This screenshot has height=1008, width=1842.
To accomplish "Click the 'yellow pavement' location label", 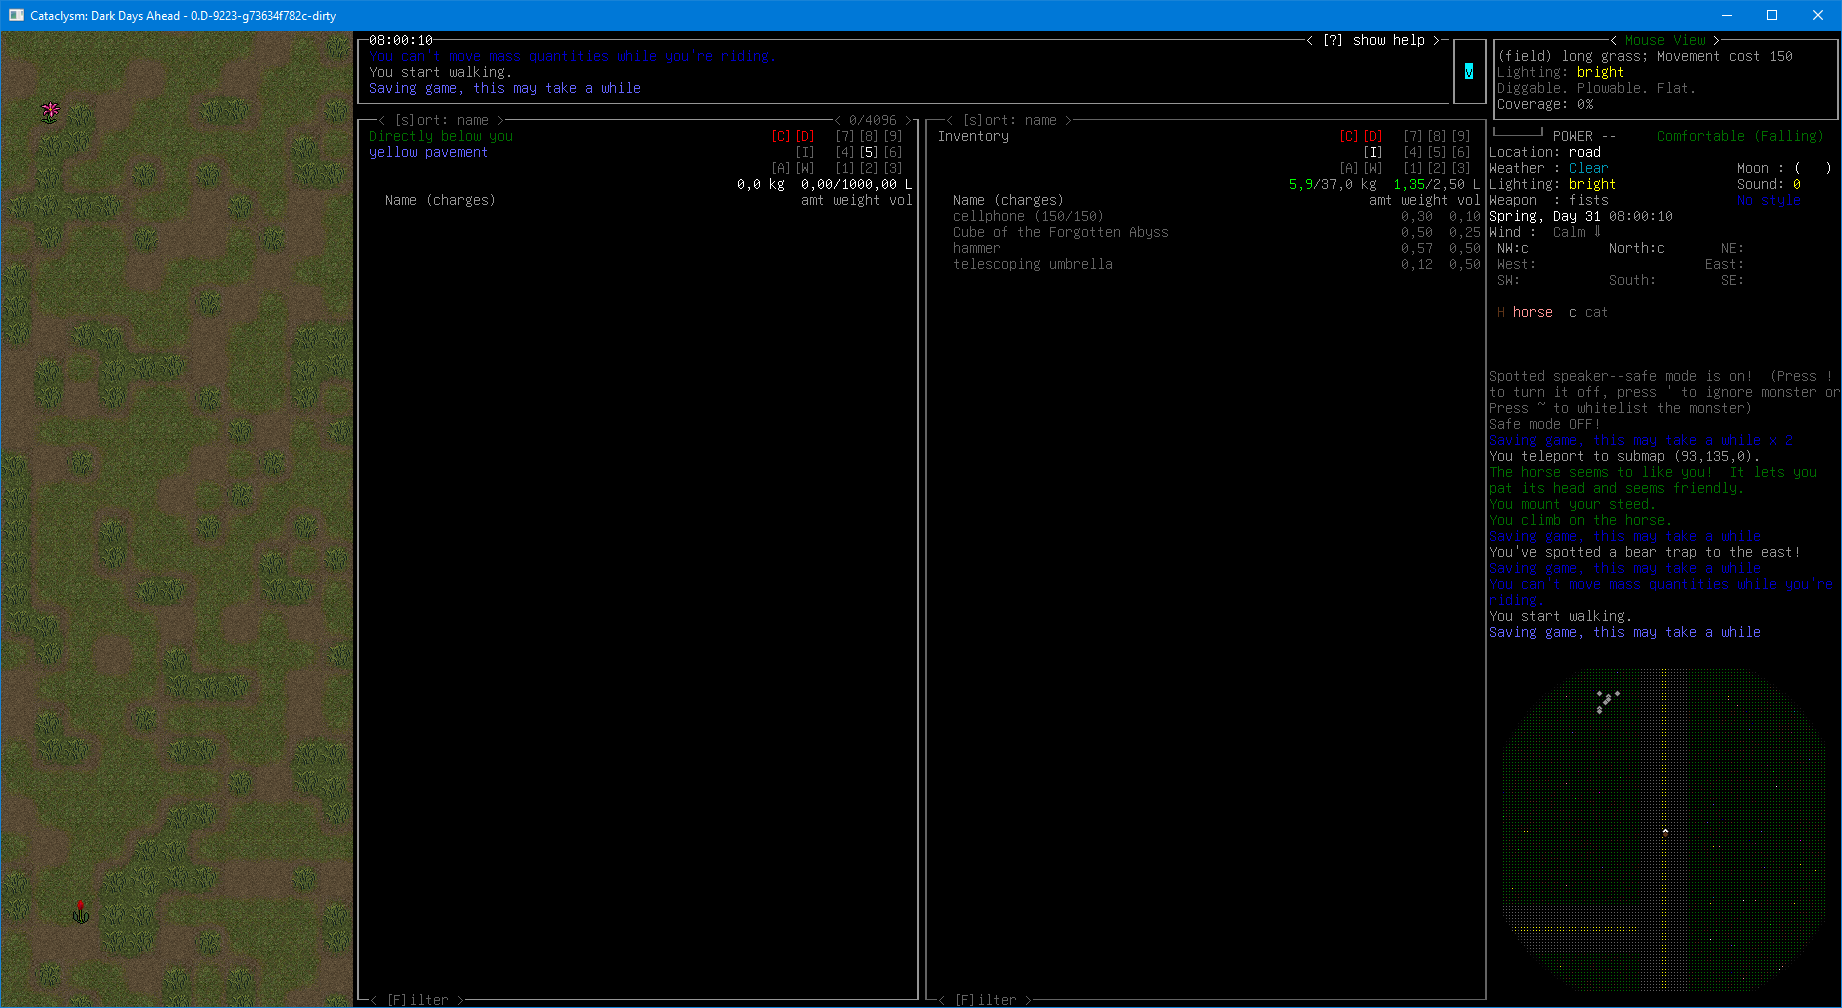I will click(428, 152).
